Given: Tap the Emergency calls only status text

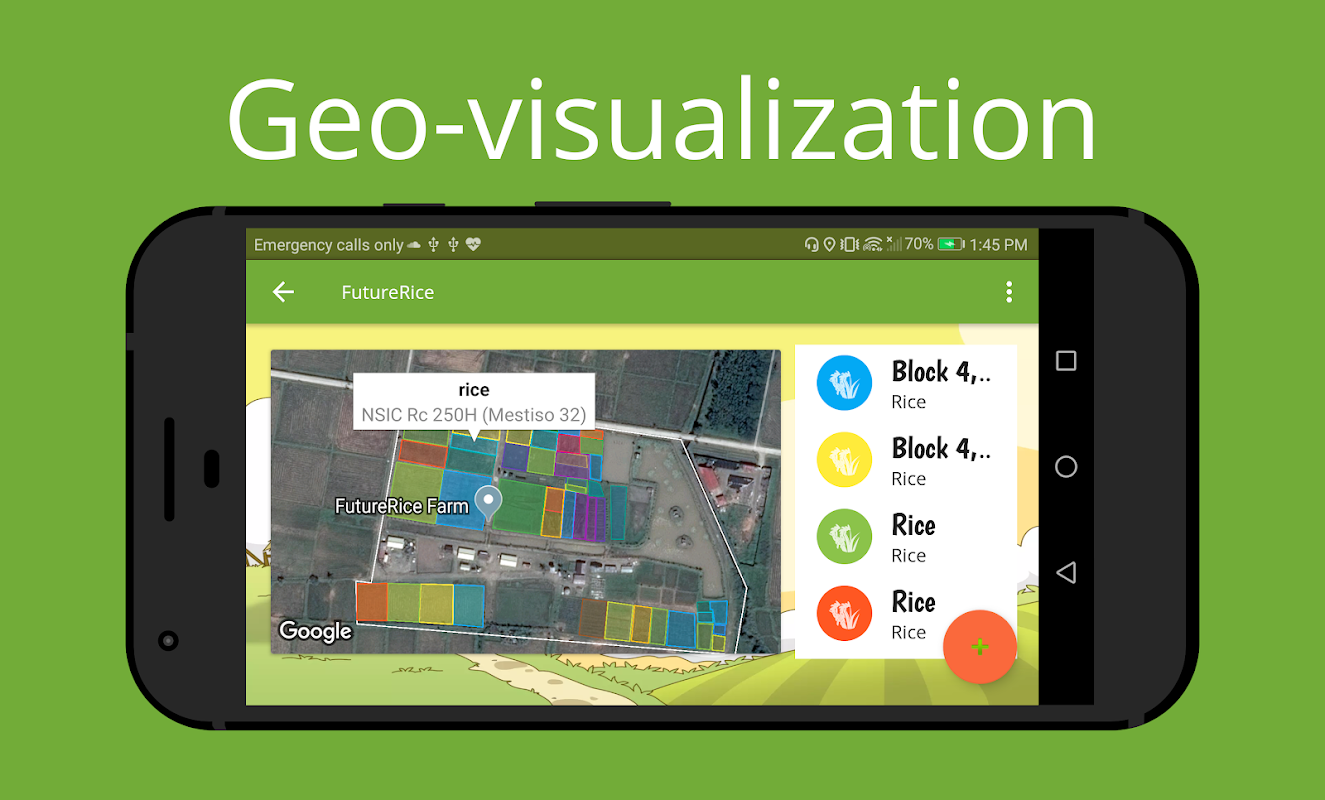Looking at the screenshot, I should click(x=329, y=245).
